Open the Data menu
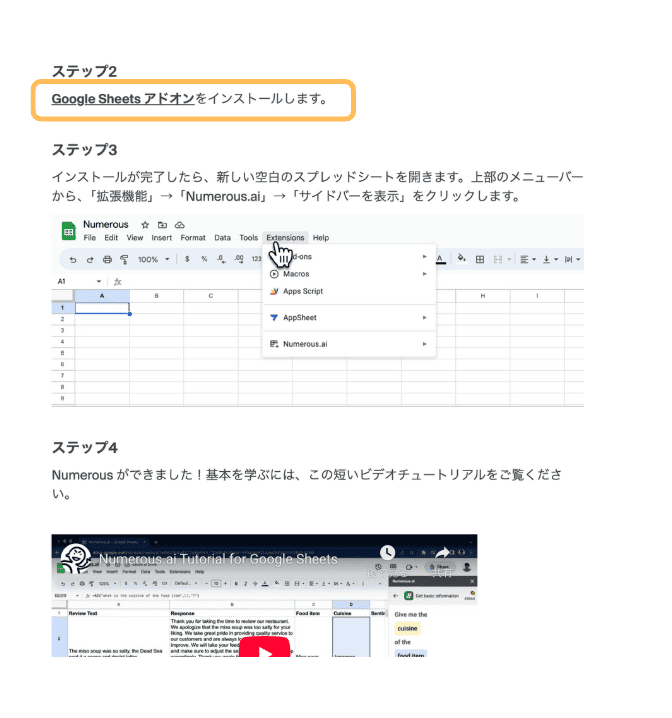This screenshot has width=672, height=718. tap(222, 238)
